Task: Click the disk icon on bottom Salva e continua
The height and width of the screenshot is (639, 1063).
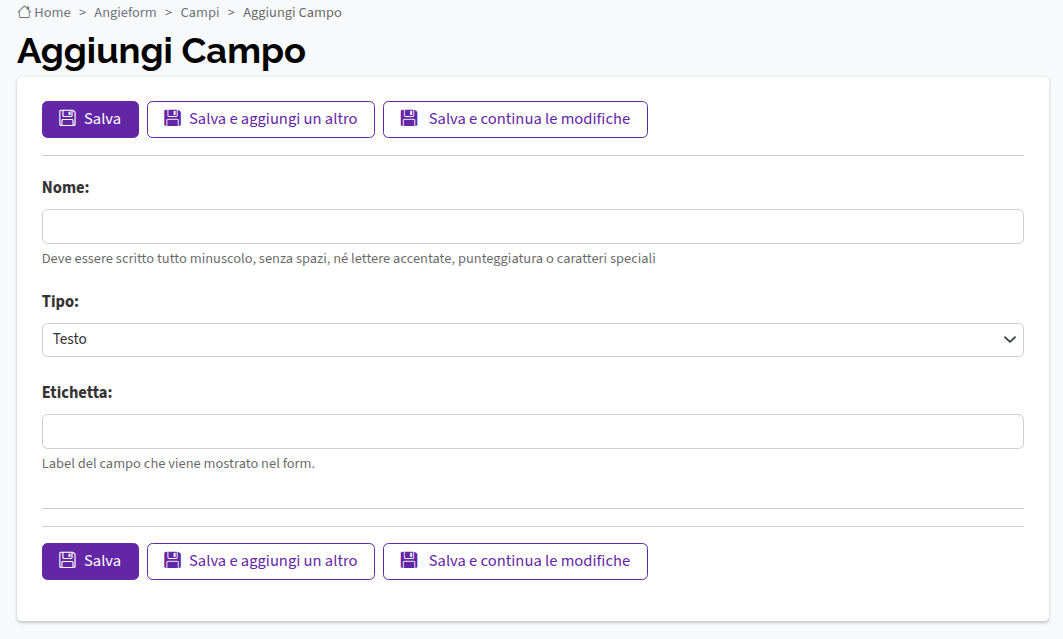Action: [409, 560]
